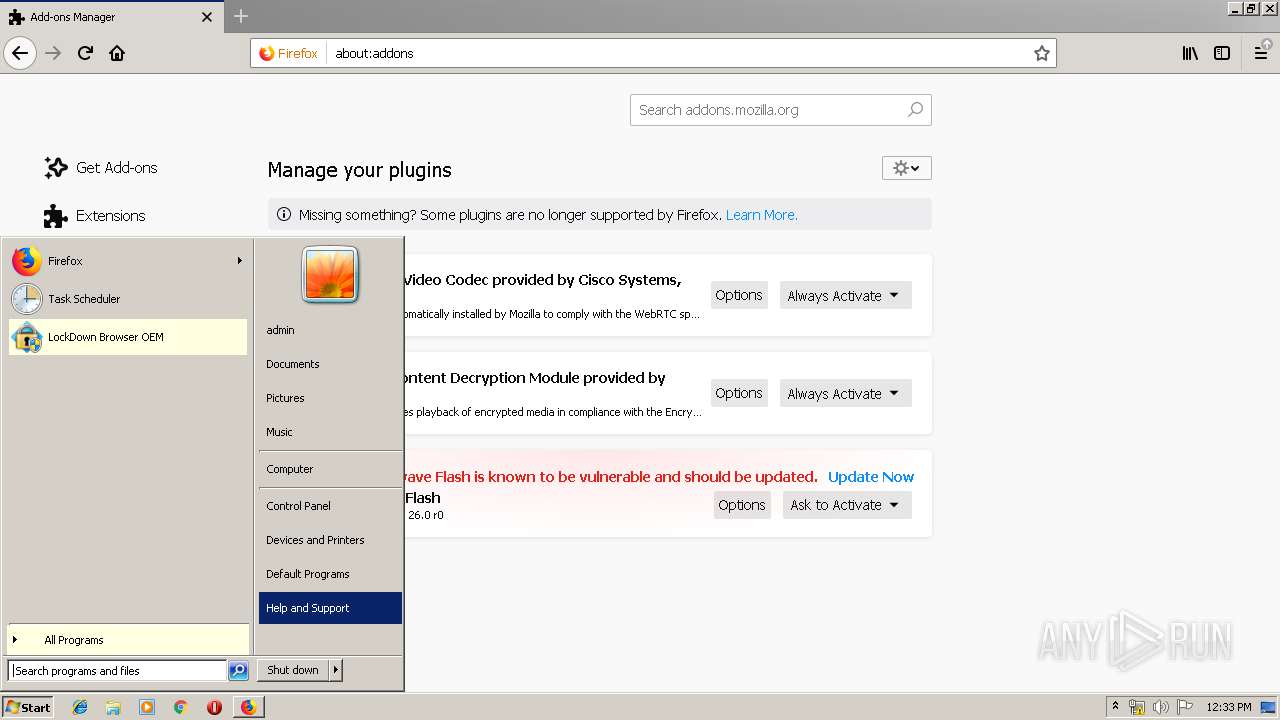Expand shut down options arrow

tap(336, 670)
